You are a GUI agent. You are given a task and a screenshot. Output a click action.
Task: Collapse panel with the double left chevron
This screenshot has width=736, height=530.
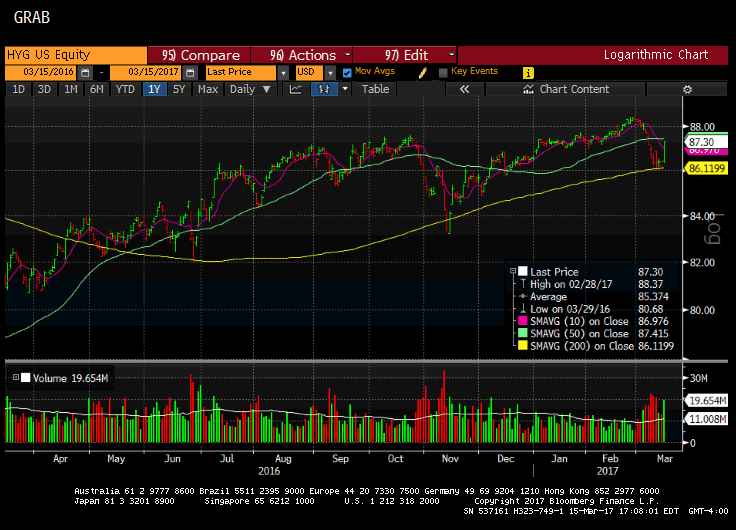(x=464, y=89)
